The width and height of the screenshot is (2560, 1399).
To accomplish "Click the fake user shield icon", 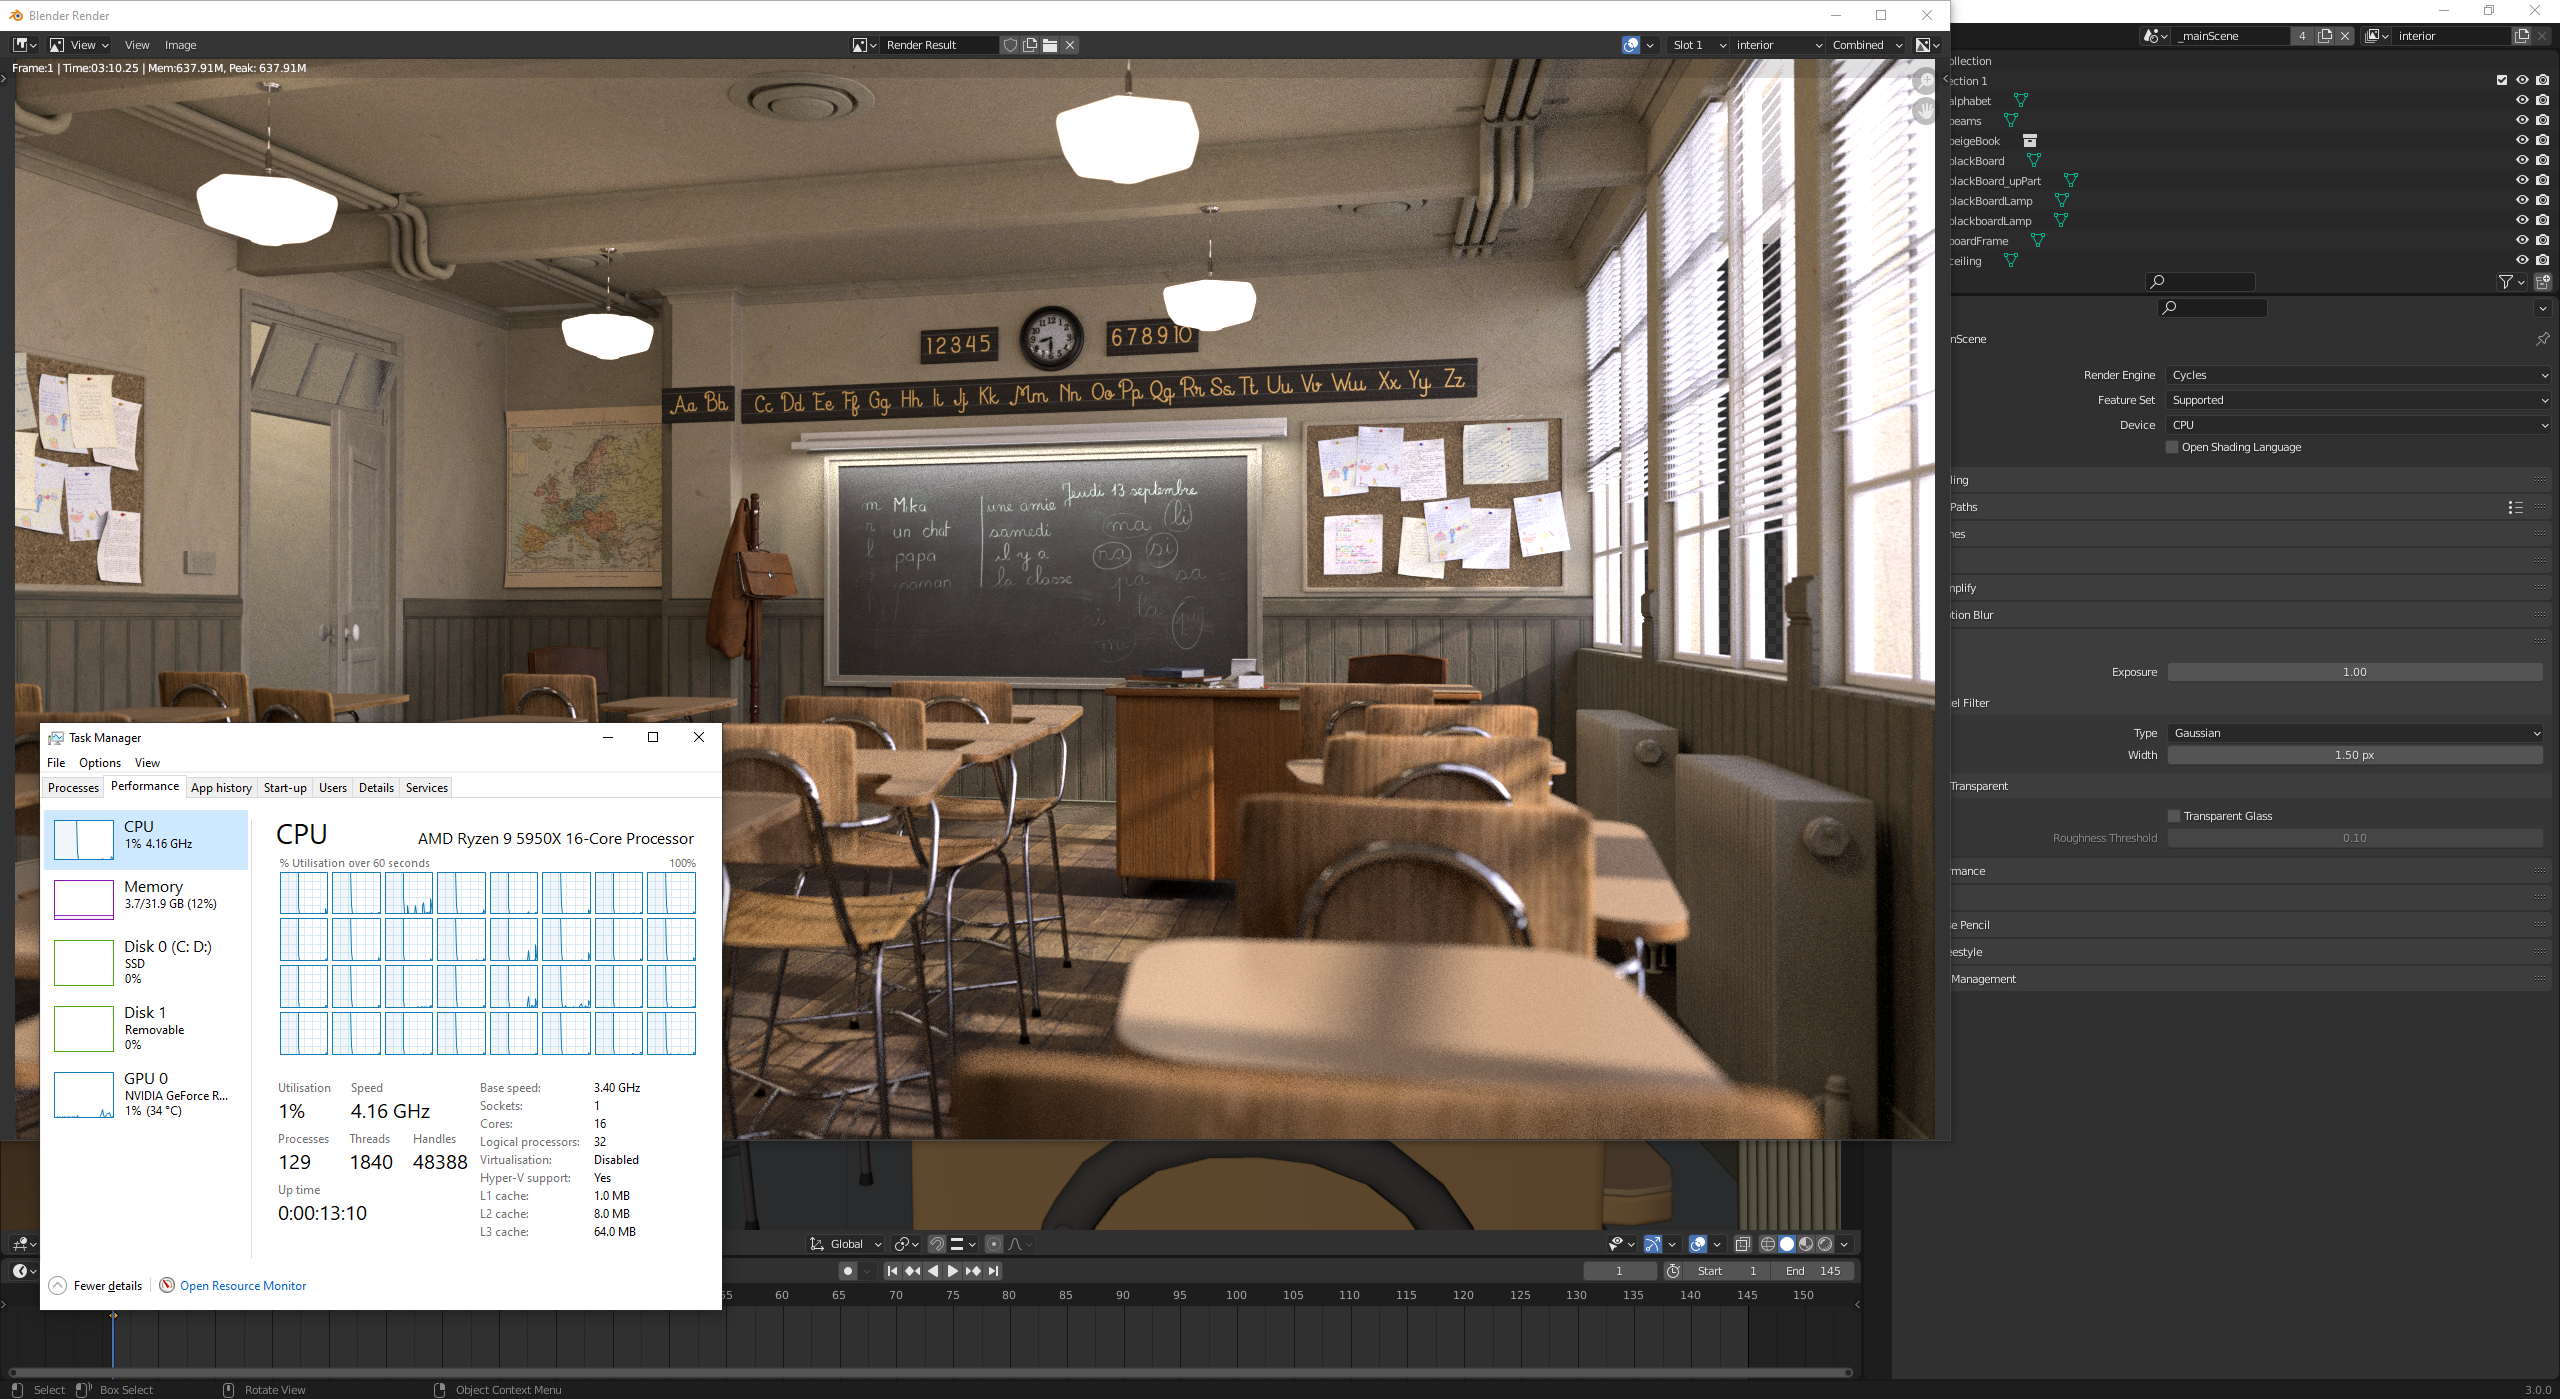I will point(1010,45).
